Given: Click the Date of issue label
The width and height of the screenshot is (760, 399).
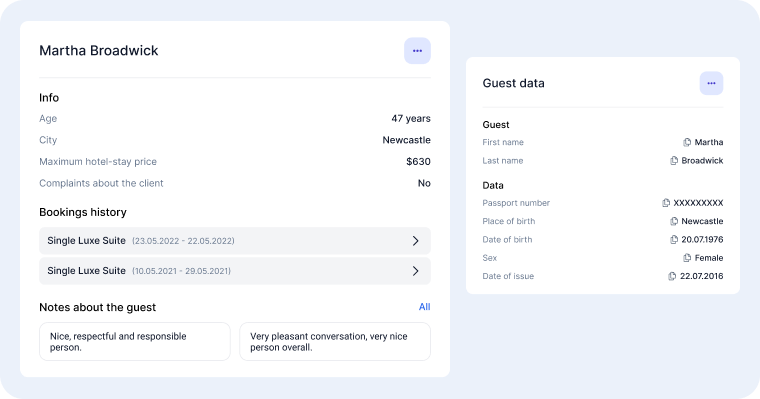Looking at the screenshot, I should [508, 276].
